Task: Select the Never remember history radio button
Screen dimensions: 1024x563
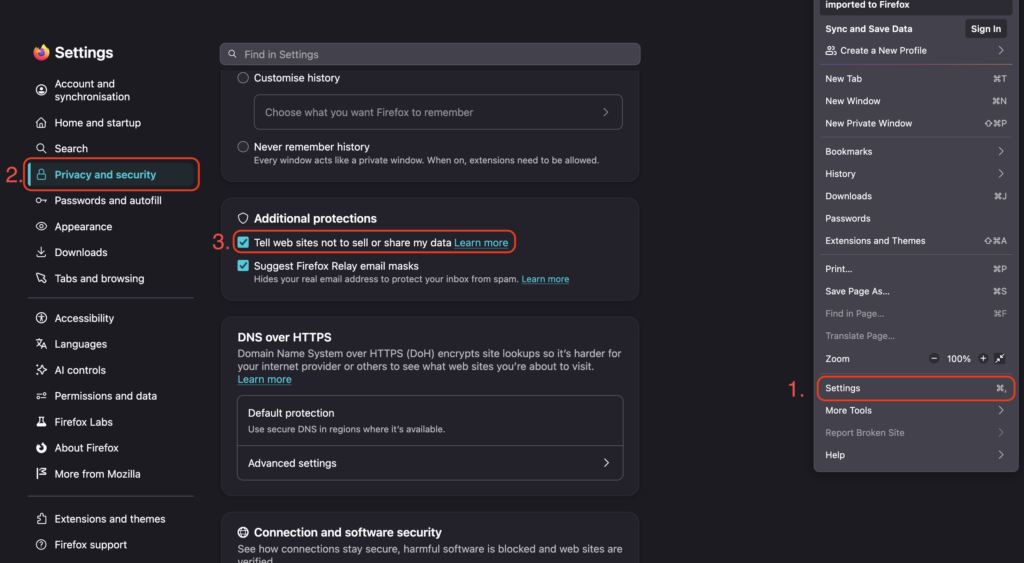Action: click(x=243, y=147)
